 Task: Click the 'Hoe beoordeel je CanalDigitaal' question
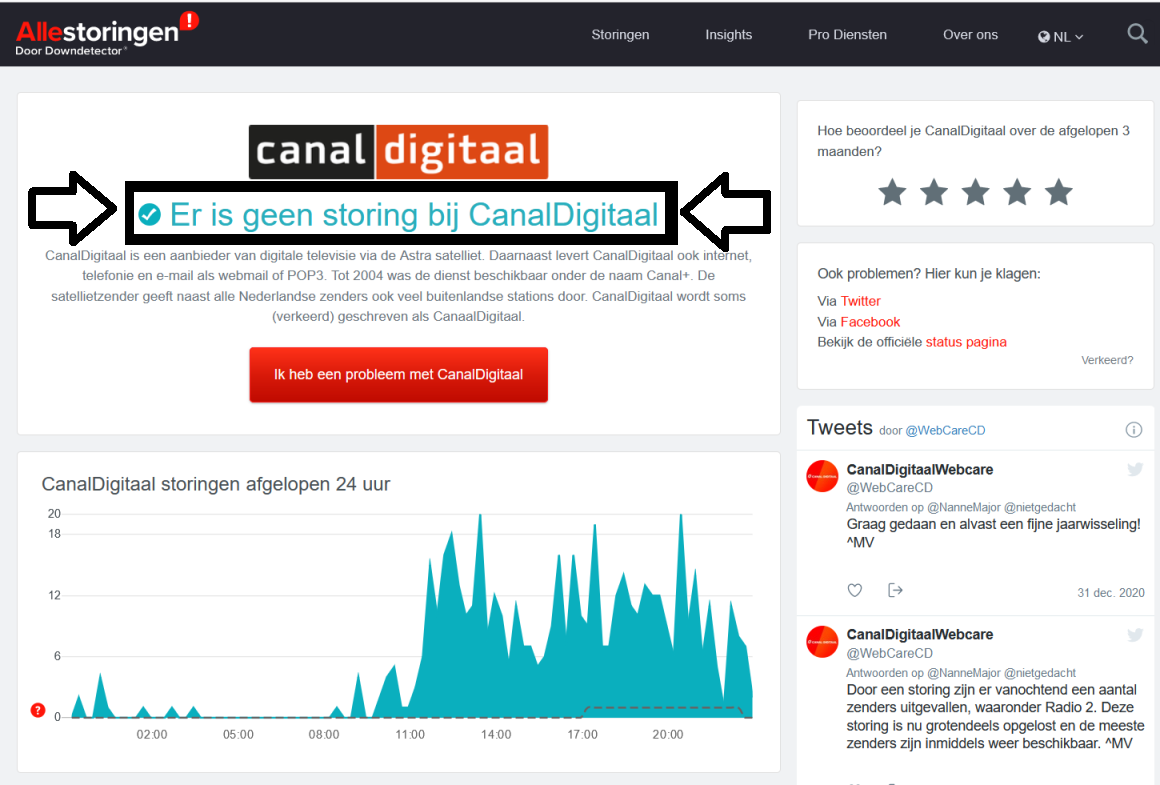(974, 141)
